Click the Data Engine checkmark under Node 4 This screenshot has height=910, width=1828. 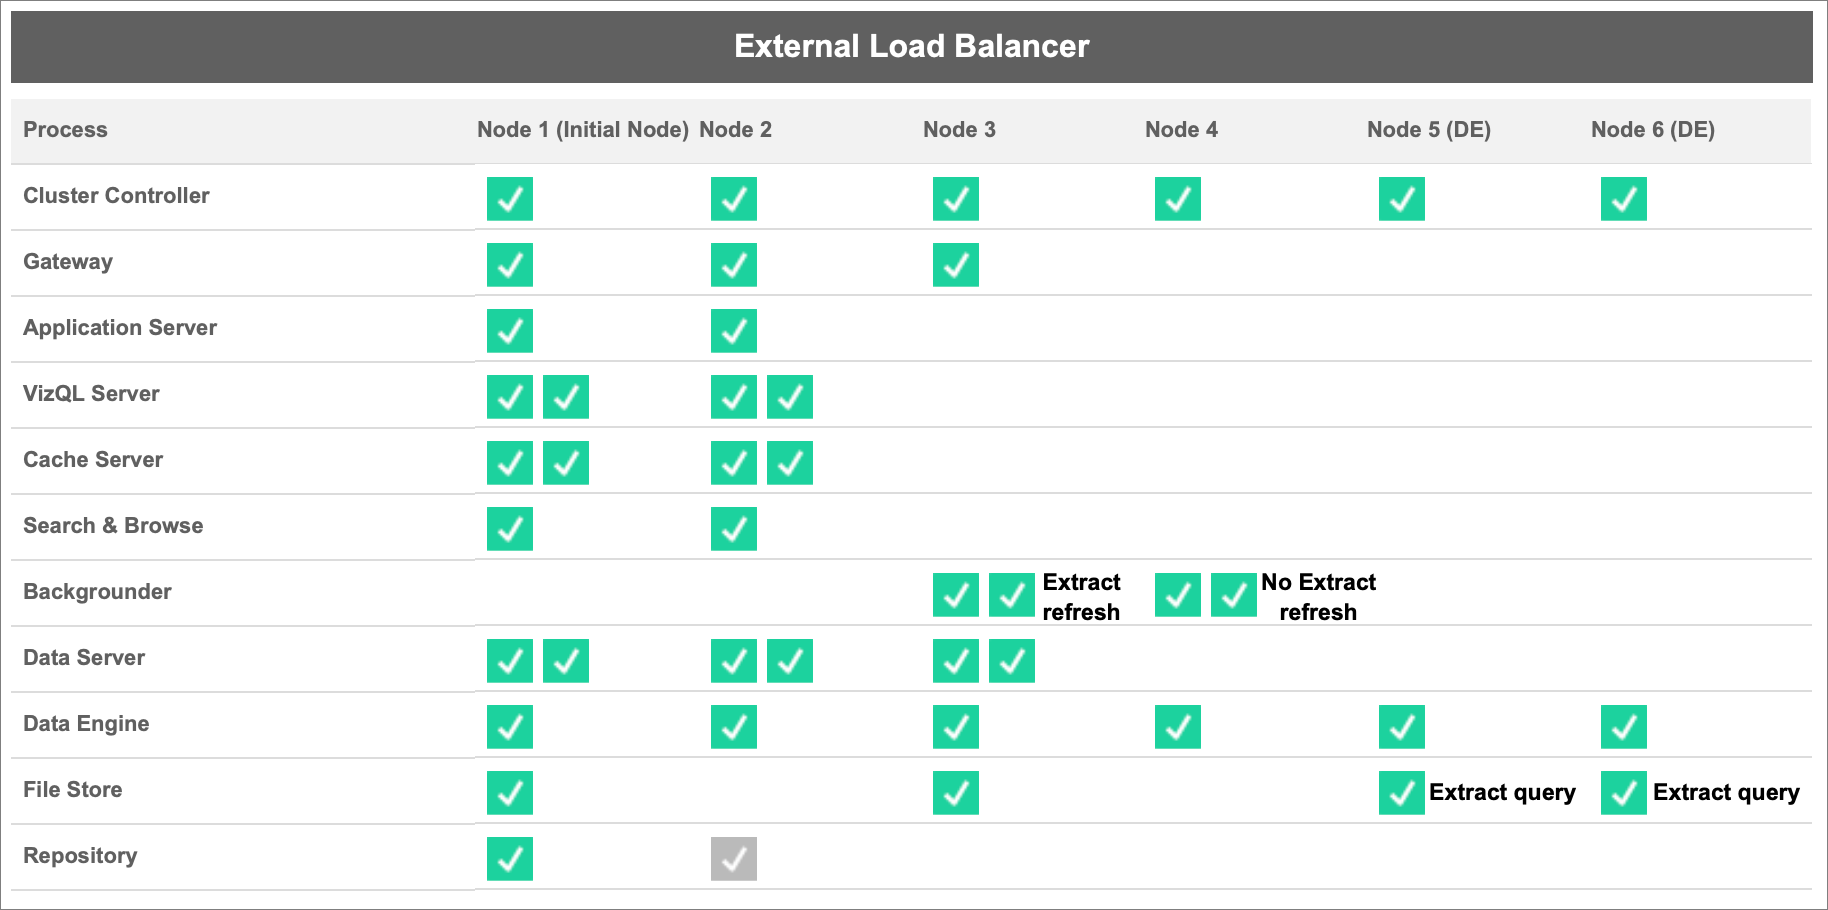(1178, 727)
